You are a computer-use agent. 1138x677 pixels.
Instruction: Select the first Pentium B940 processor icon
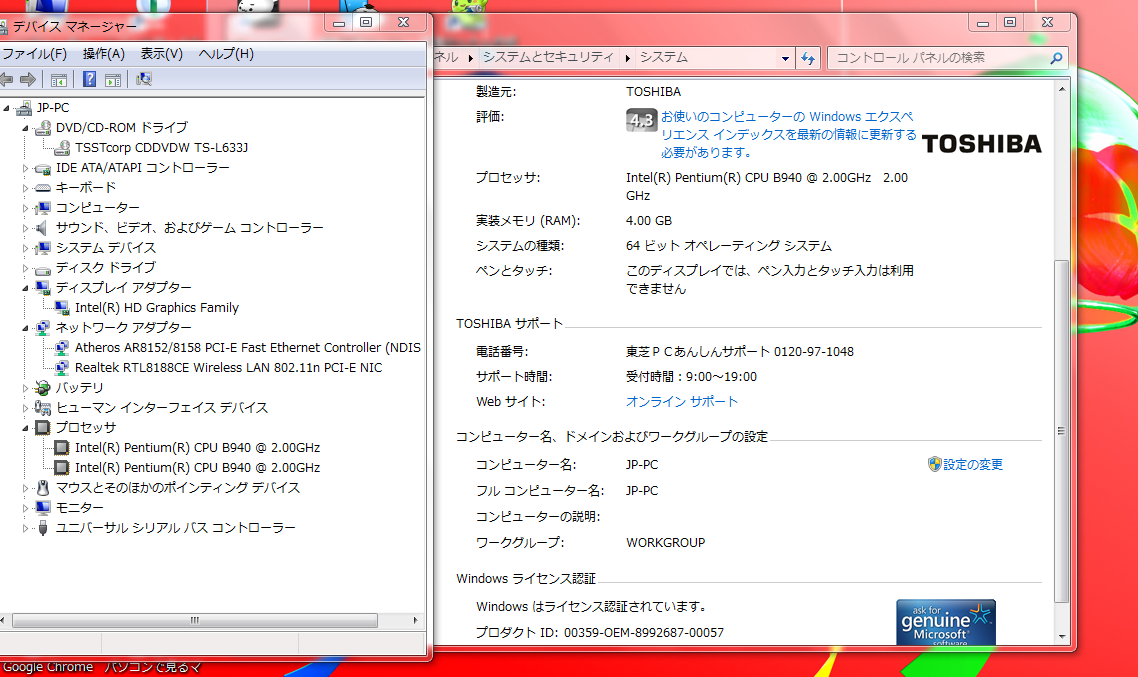click(x=62, y=448)
